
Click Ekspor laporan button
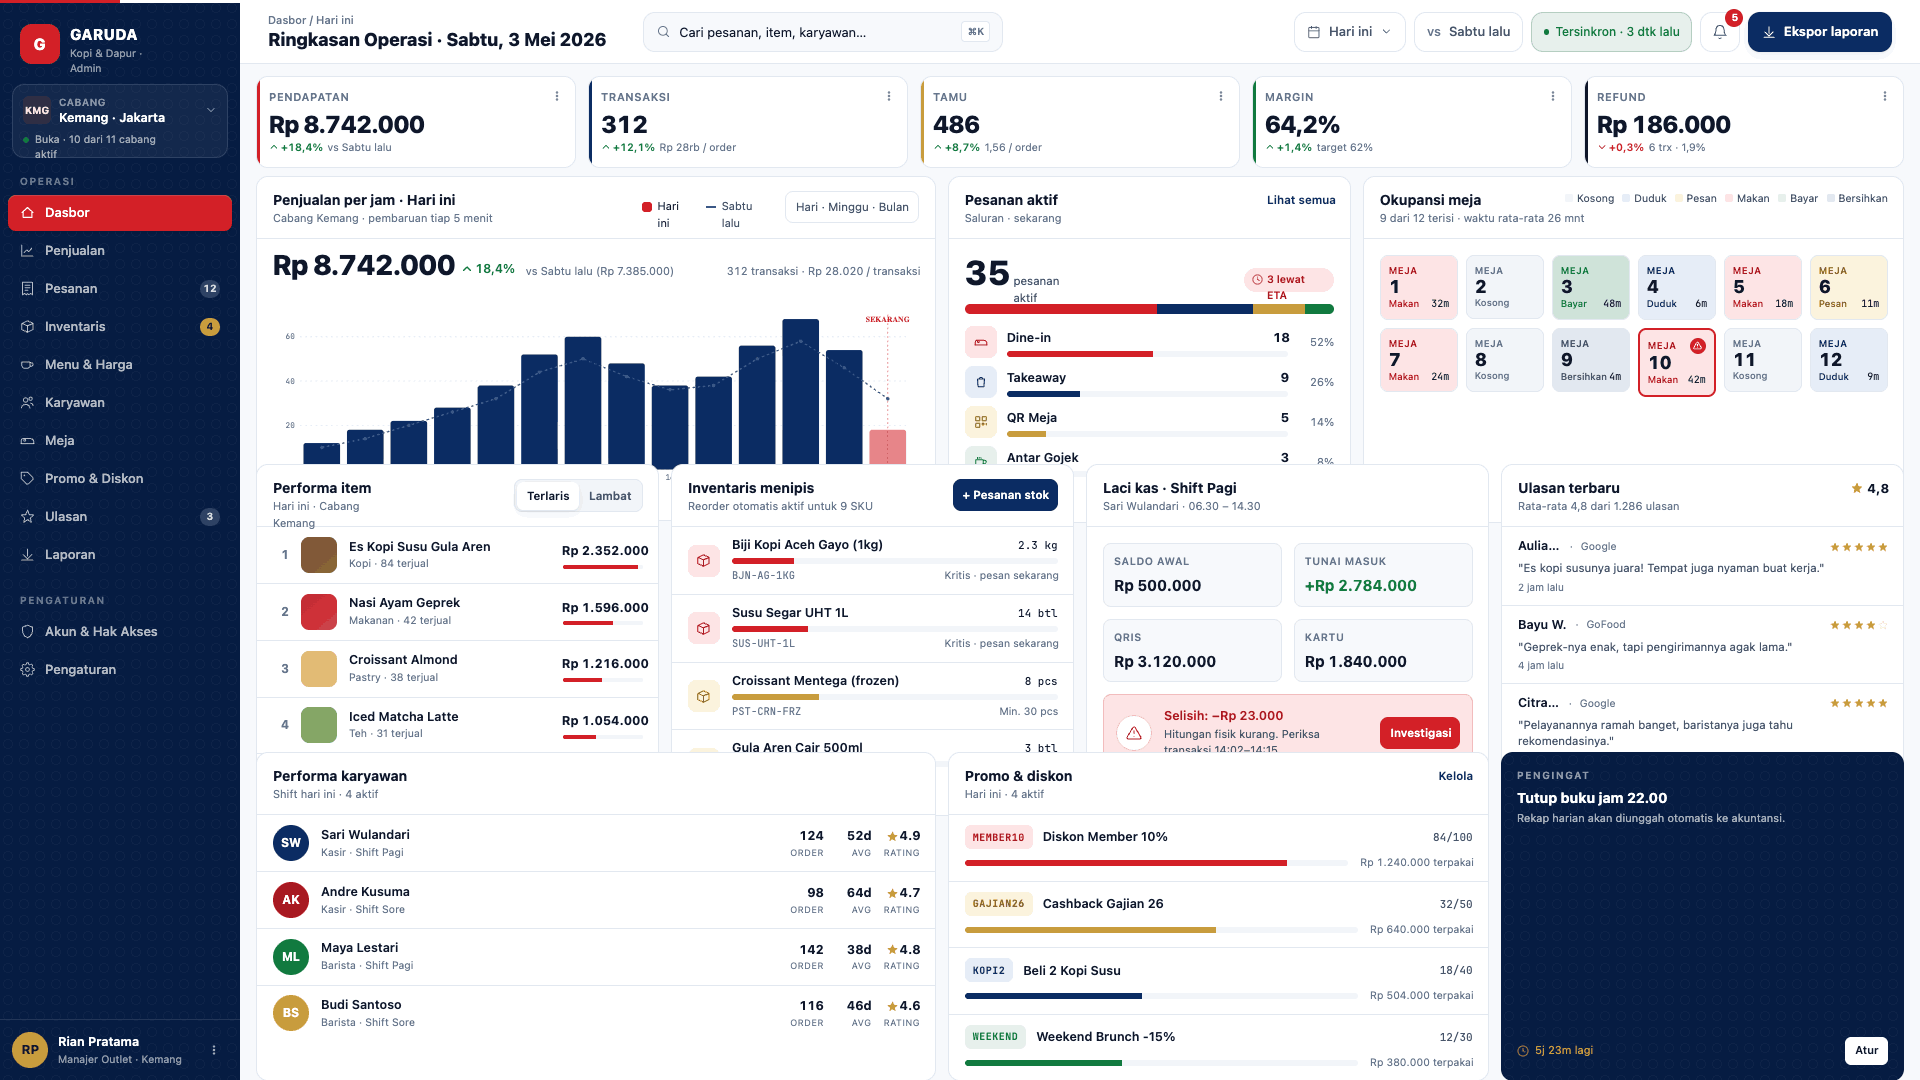click(x=1820, y=32)
